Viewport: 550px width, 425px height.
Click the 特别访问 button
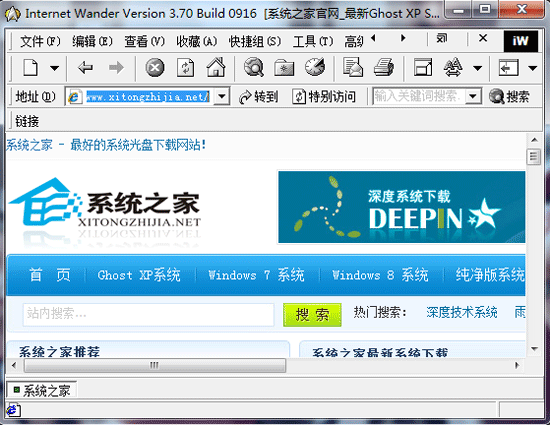(x=324, y=96)
